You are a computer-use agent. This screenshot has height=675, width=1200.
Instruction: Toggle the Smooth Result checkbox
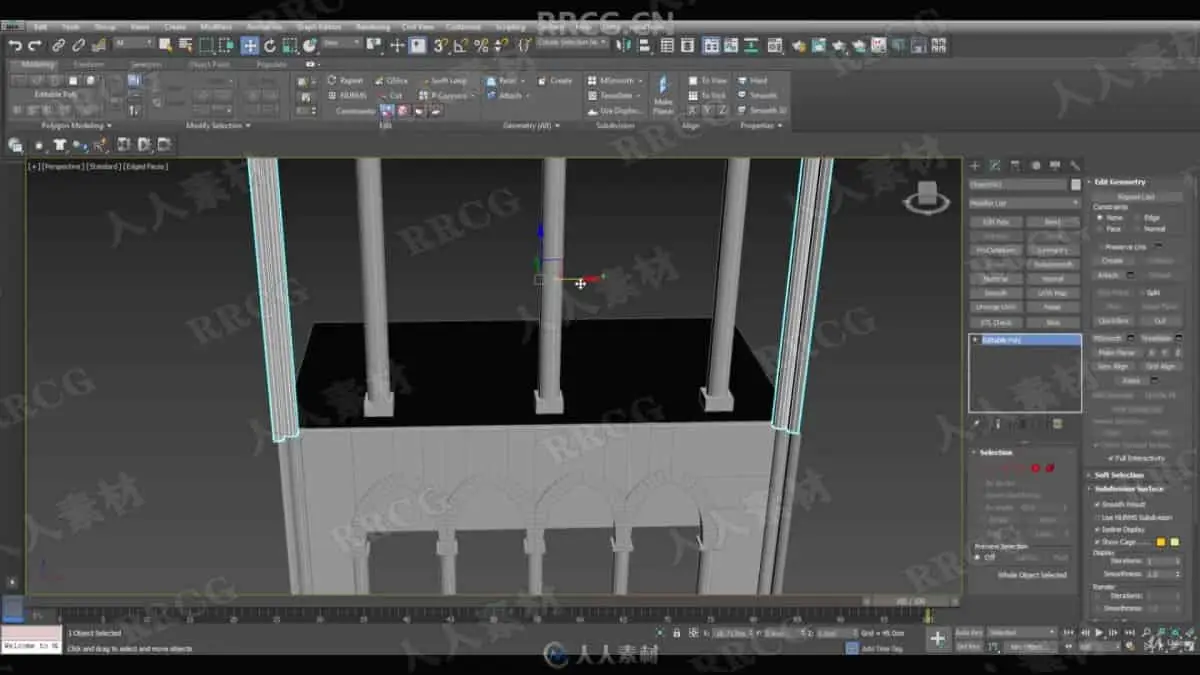(1097, 505)
